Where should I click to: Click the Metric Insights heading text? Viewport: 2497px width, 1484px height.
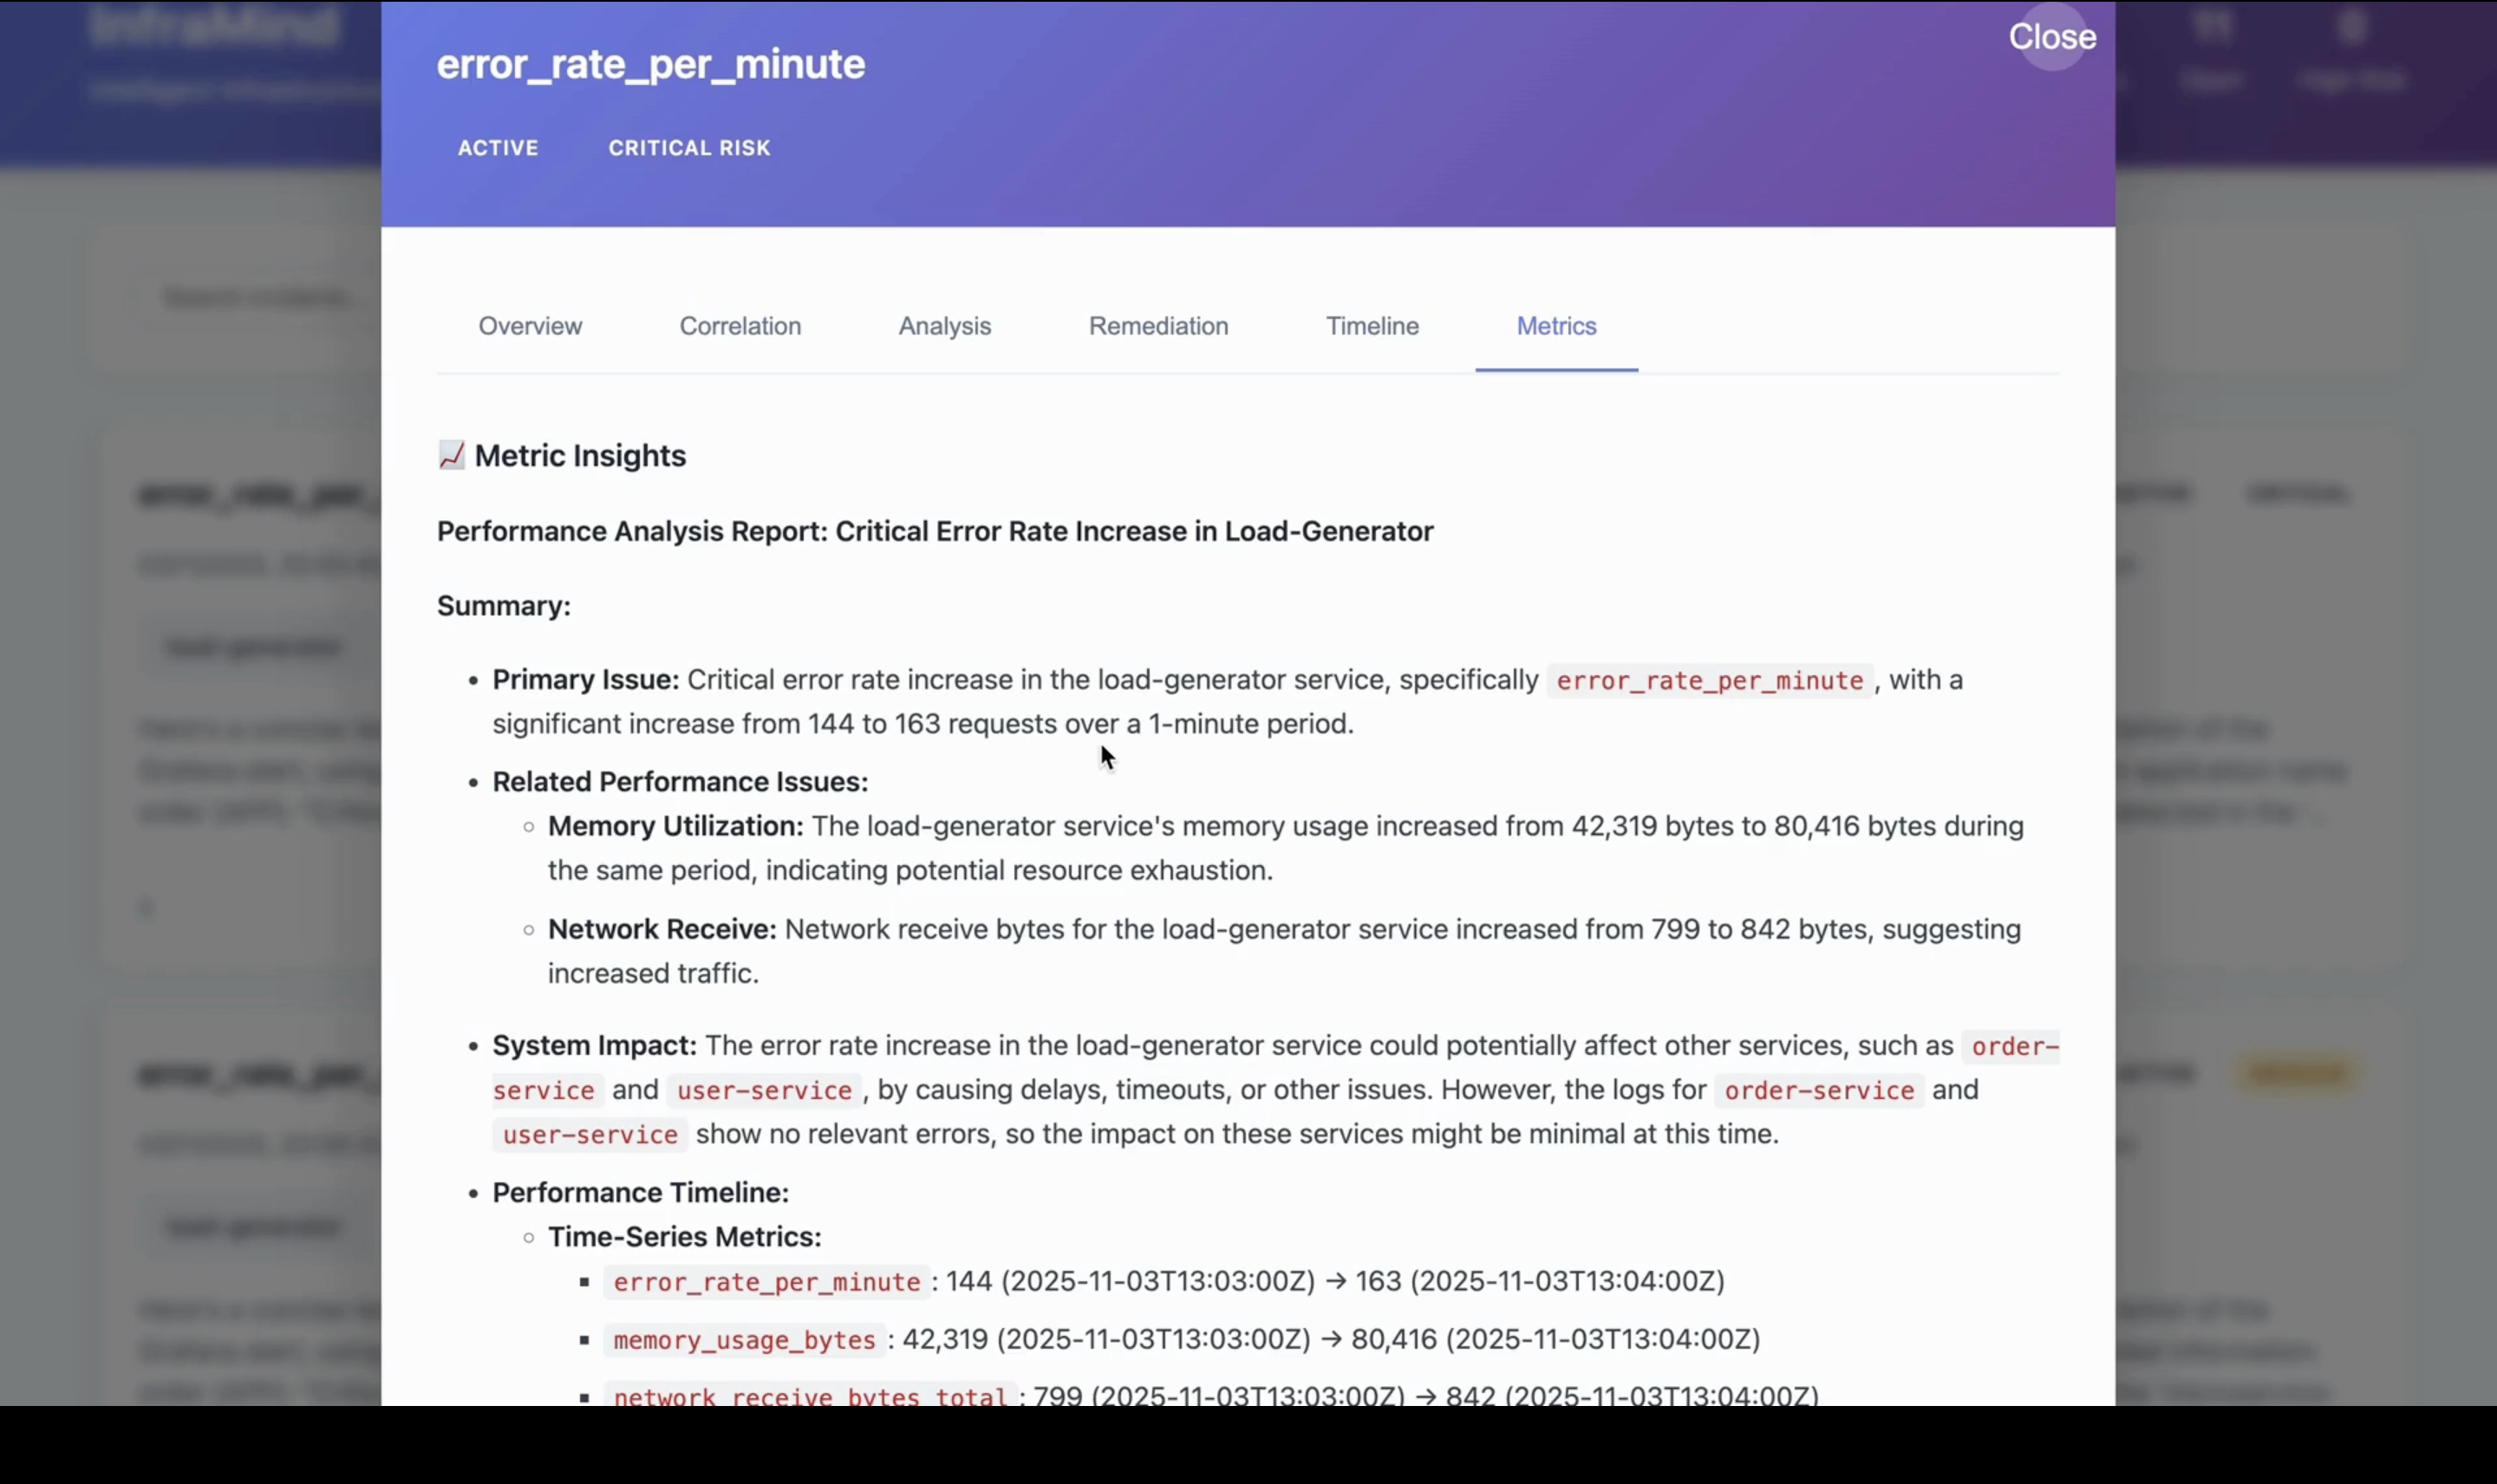click(x=580, y=456)
